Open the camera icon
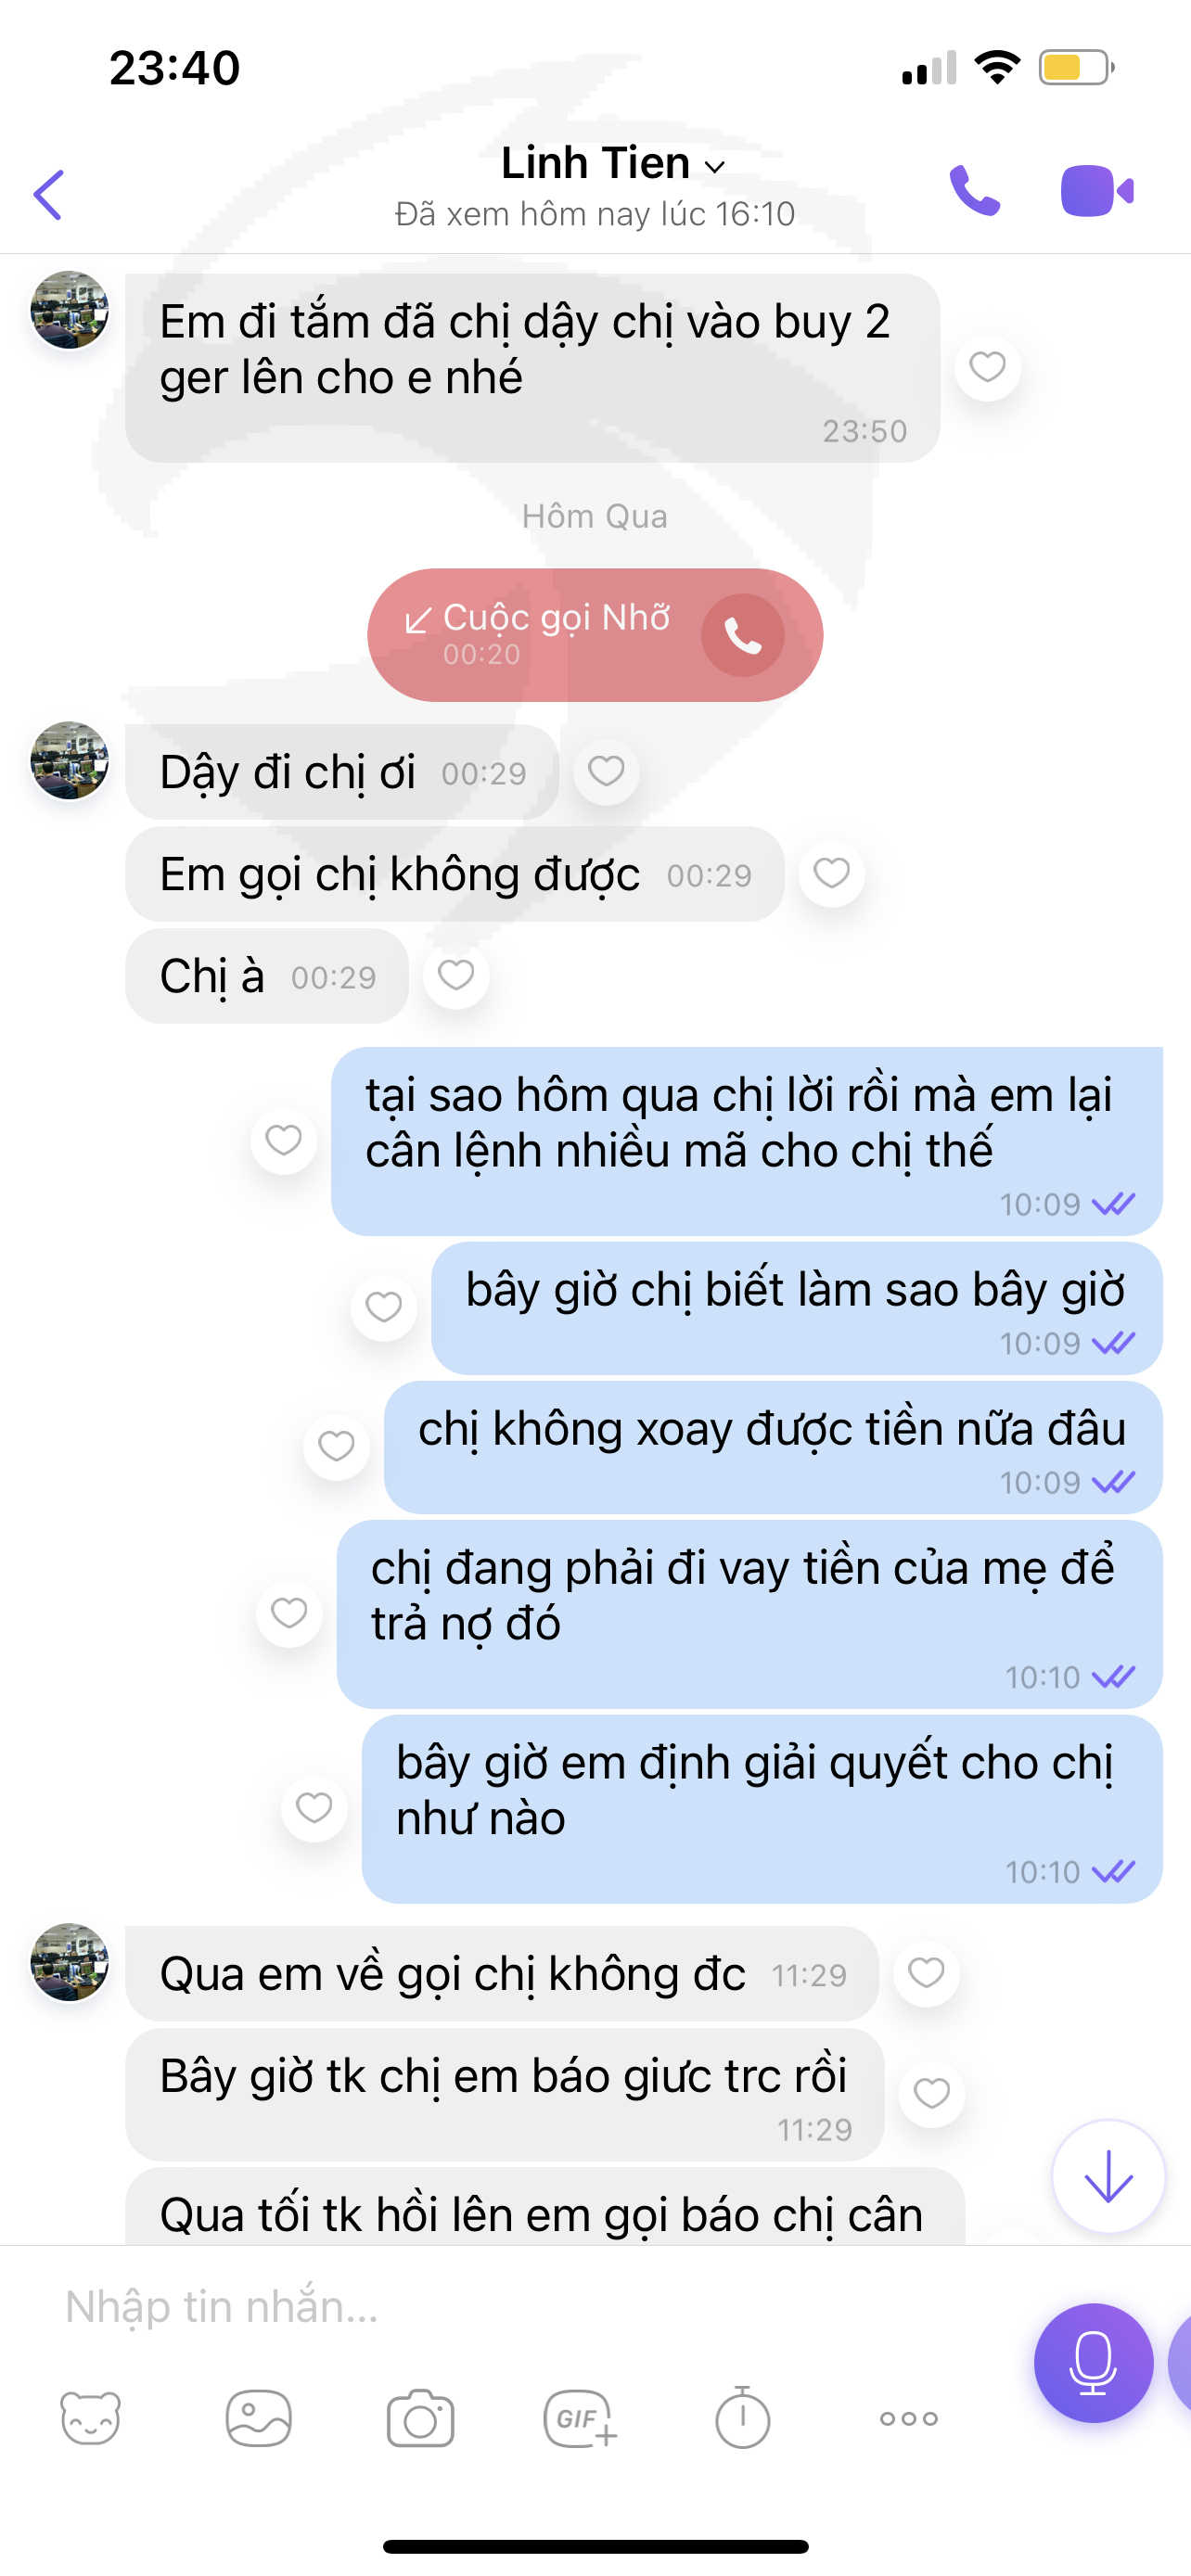1191x2576 pixels. point(420,2418)
